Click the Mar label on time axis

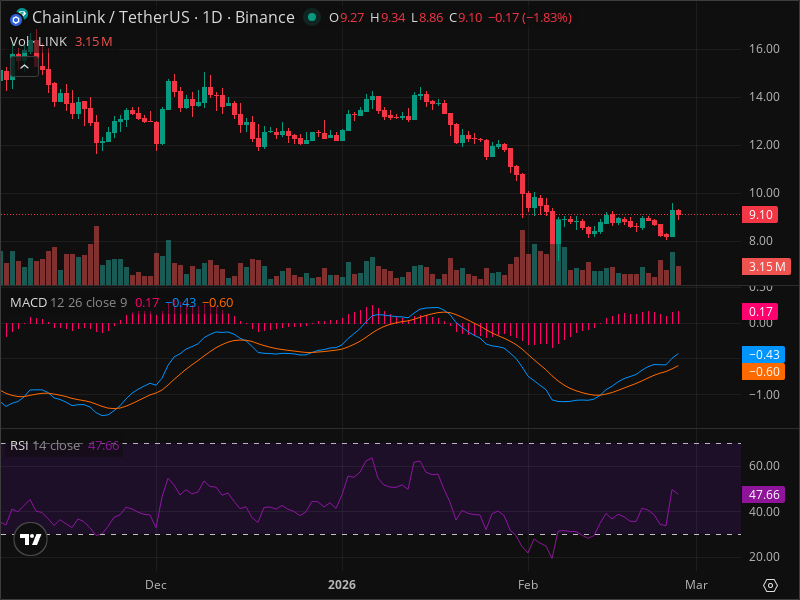[x=696, y=585]
